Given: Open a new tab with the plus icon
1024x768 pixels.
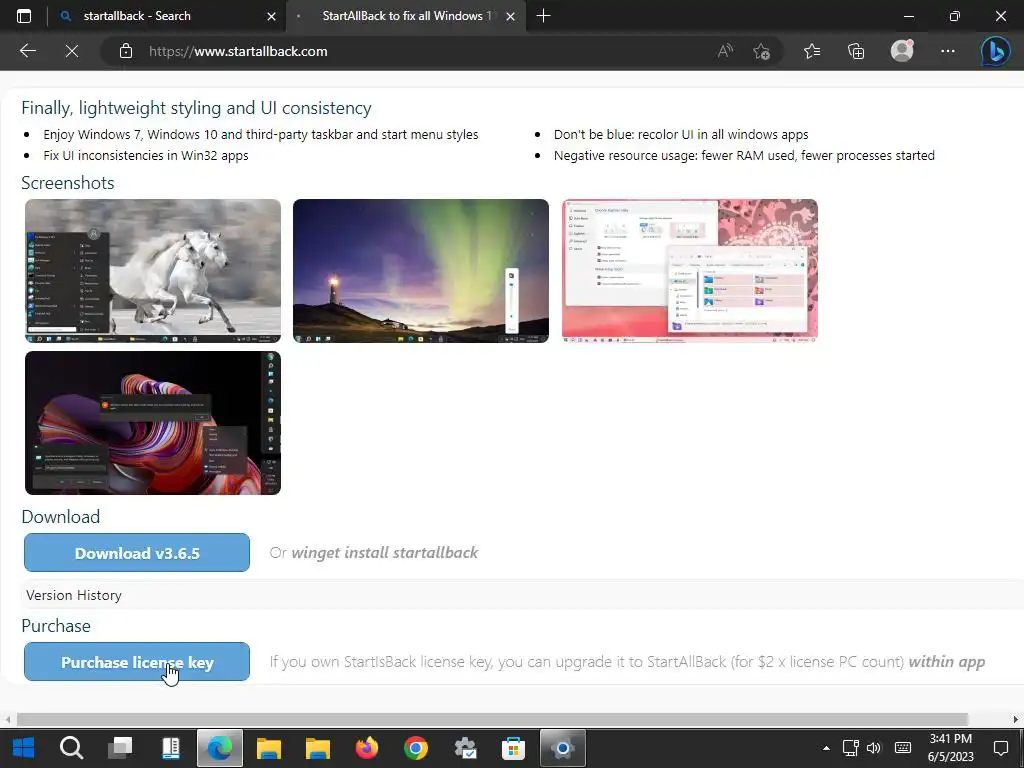Looking at the screenshot, I should [x=543, y=16].
